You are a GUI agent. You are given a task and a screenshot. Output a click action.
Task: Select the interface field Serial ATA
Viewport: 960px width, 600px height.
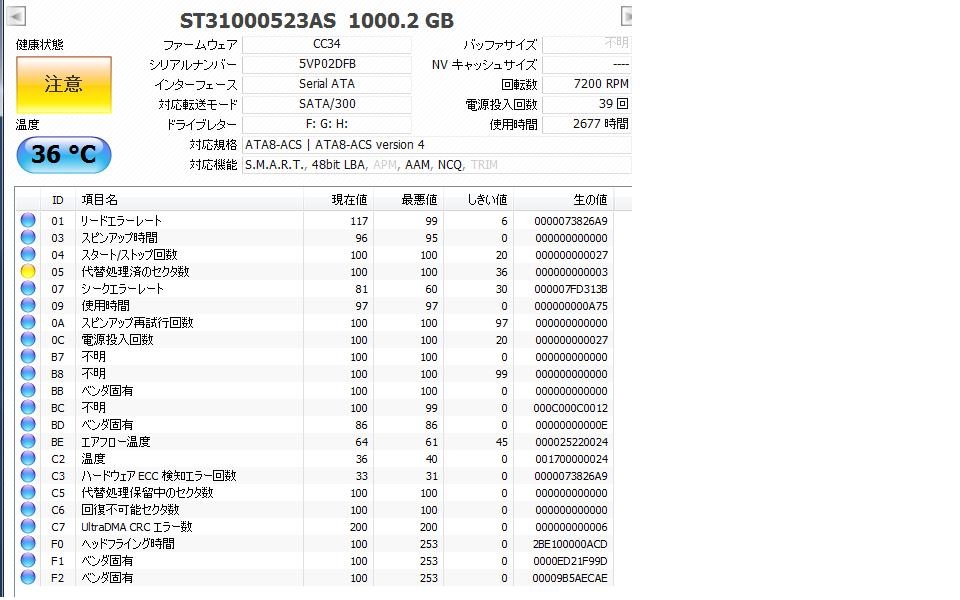pyautogui.click(x=327, y=84)
